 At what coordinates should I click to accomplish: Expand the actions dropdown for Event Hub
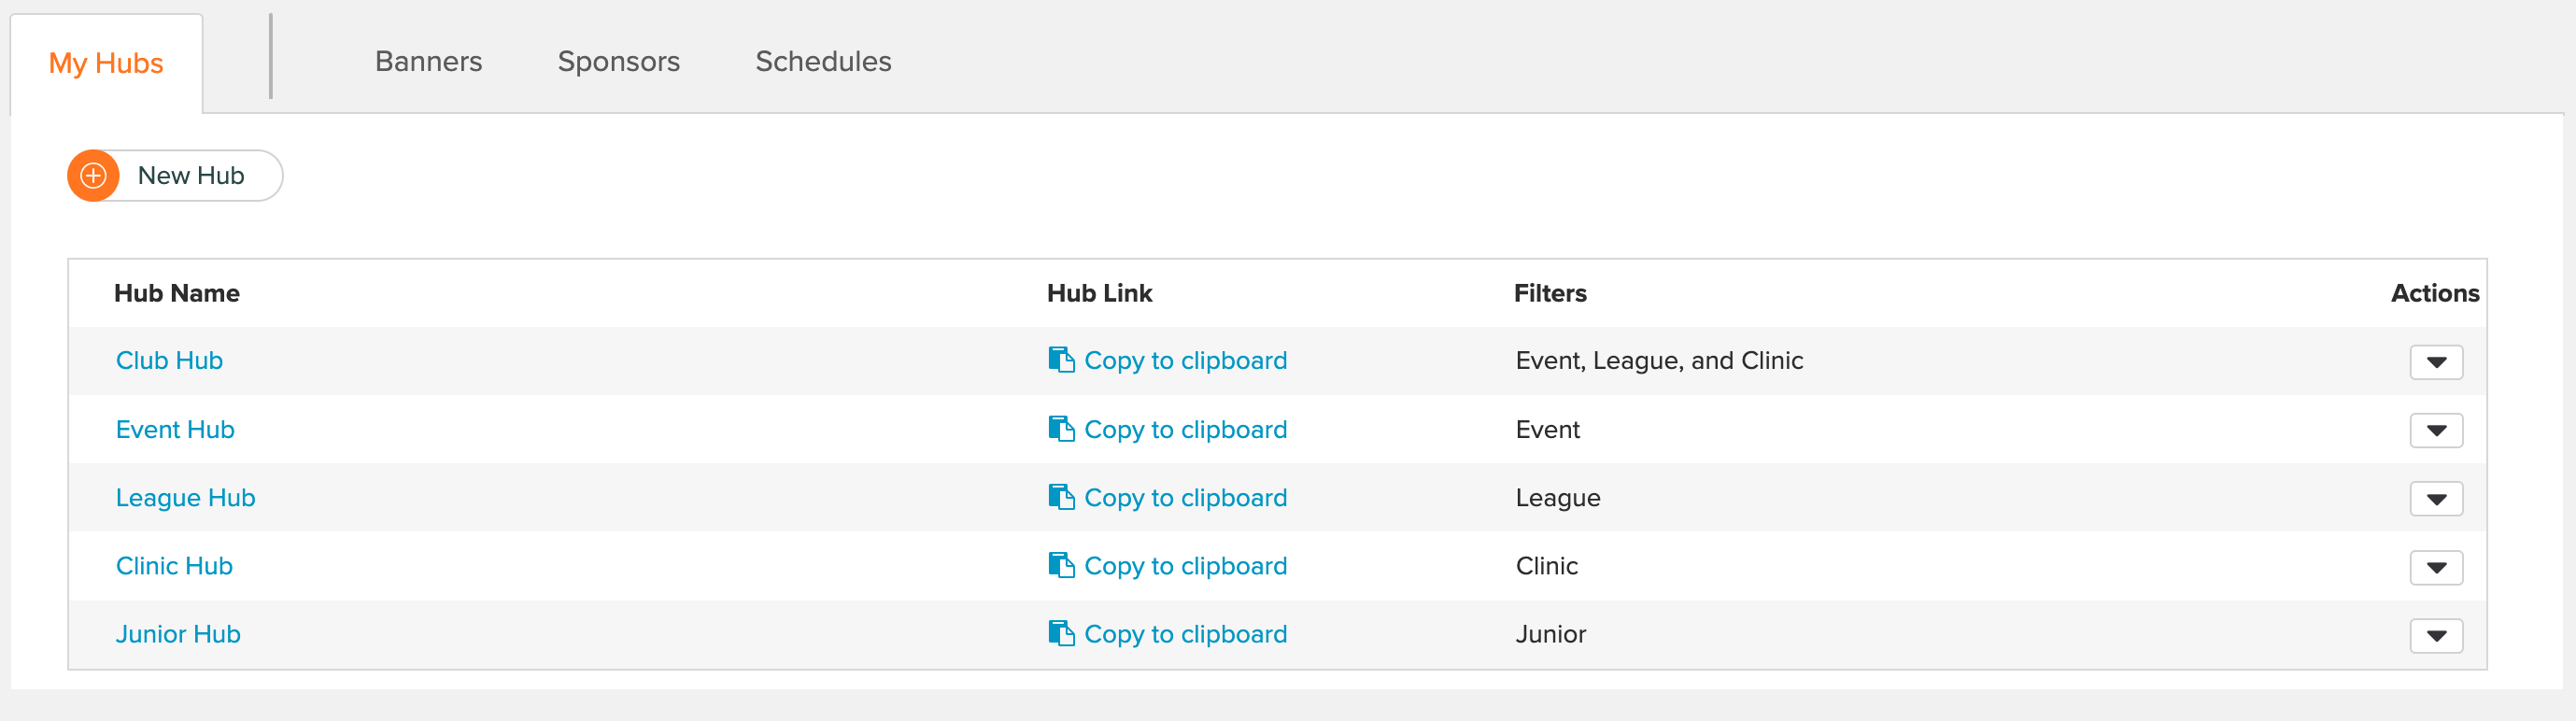coord(2435,431)
